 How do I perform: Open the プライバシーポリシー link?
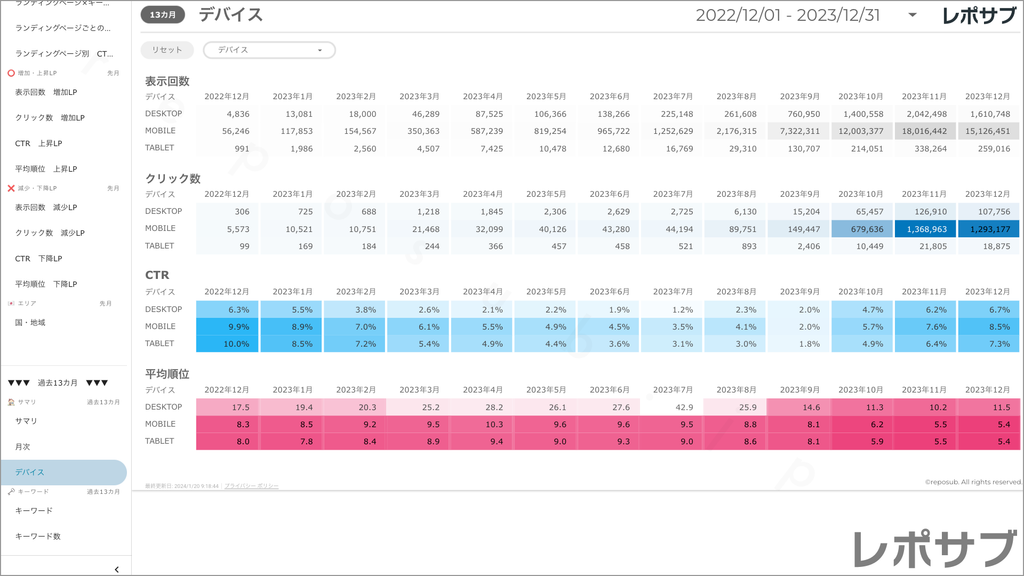click(x=251, y=485)
